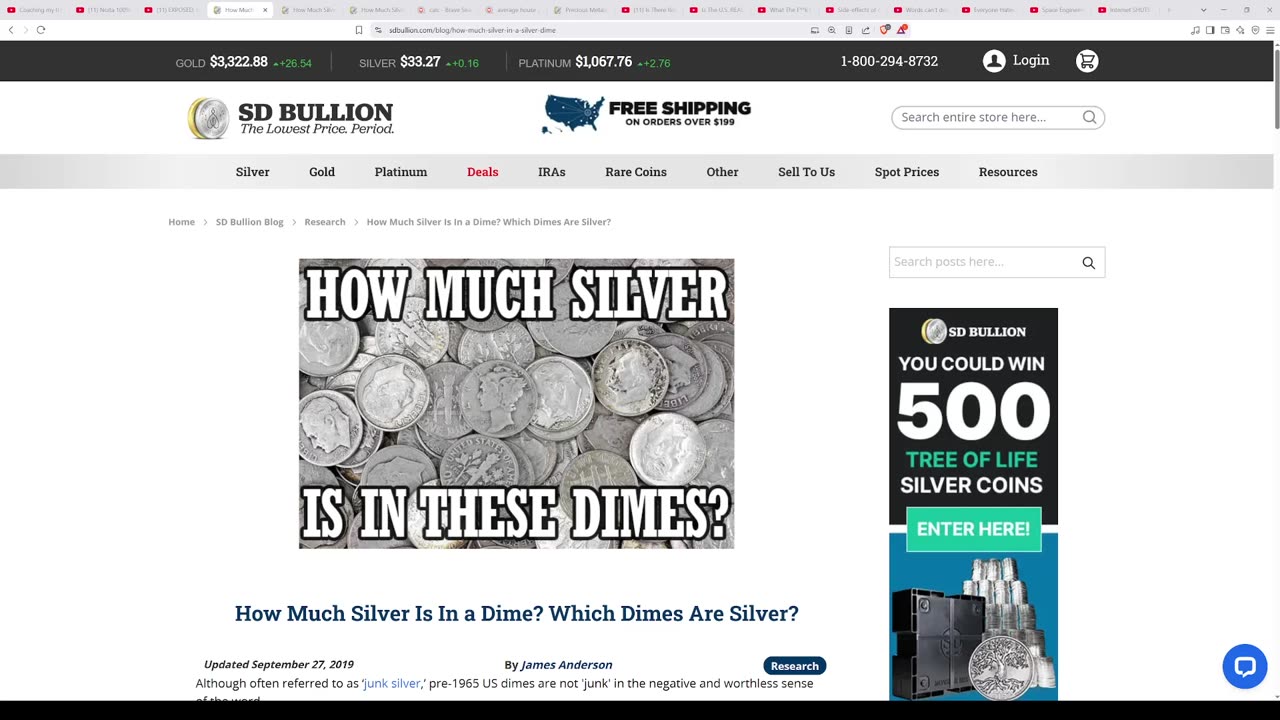Screen dimensions: 1280x720
Task: Open the Brave Shields lion icon
Action: [884, 30]
